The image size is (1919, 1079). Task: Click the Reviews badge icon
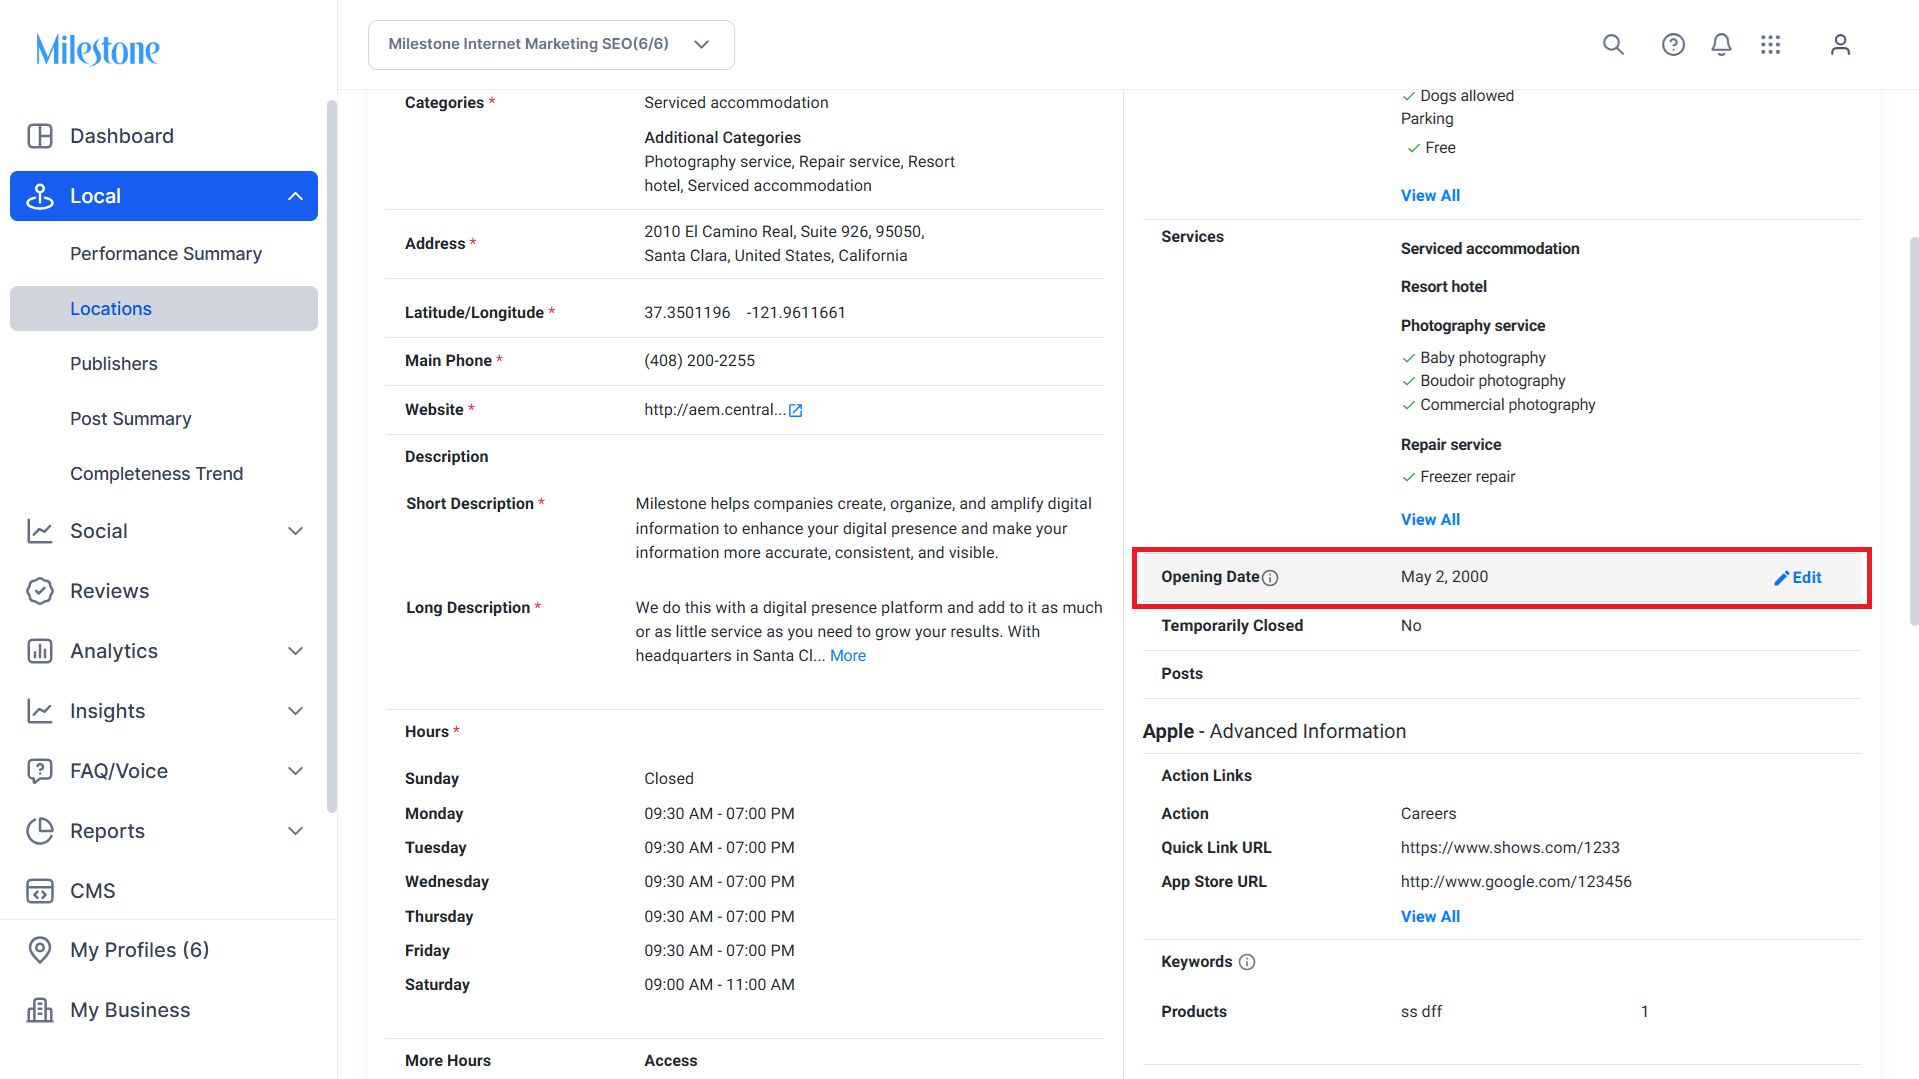coord(40,591)
